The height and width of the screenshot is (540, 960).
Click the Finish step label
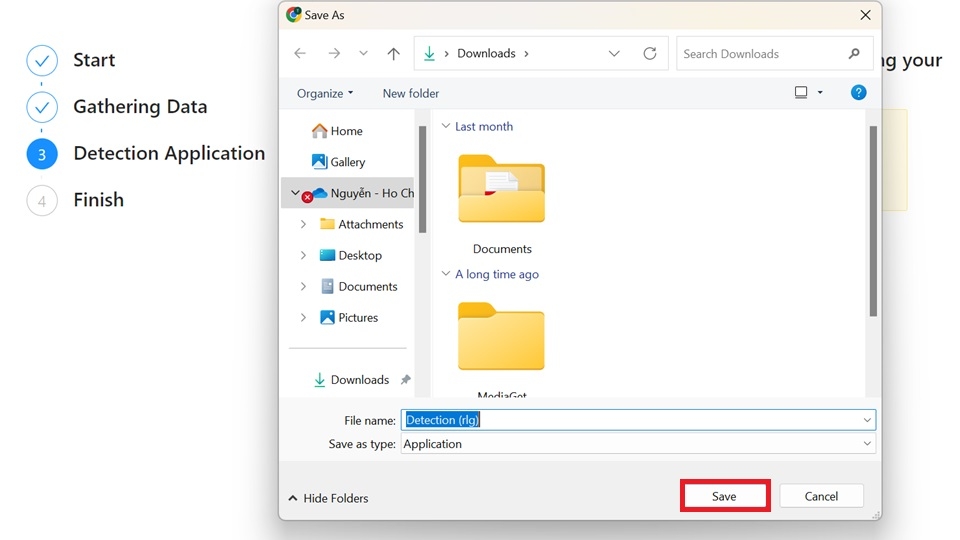coord(99,200)
